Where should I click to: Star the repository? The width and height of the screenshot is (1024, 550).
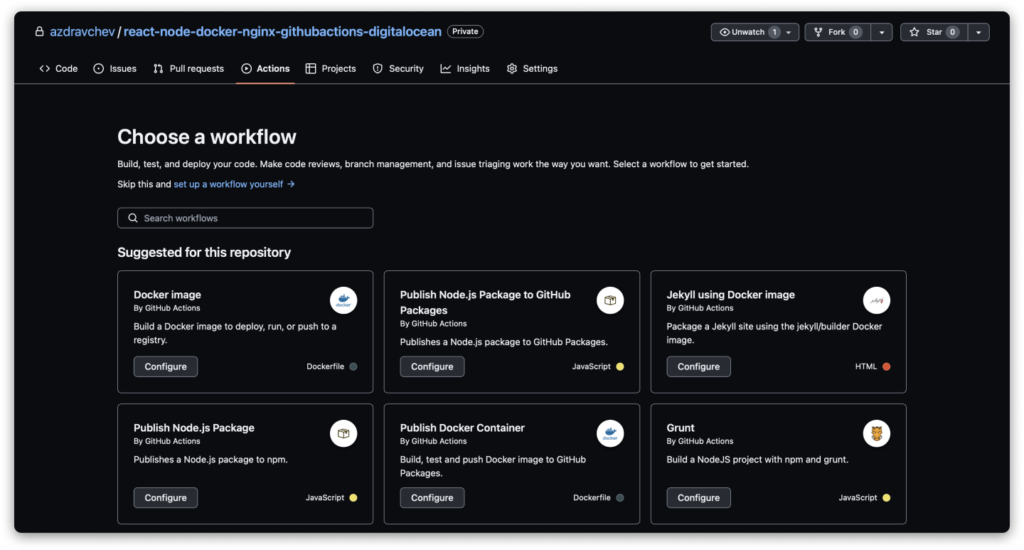tap(934, 32)
